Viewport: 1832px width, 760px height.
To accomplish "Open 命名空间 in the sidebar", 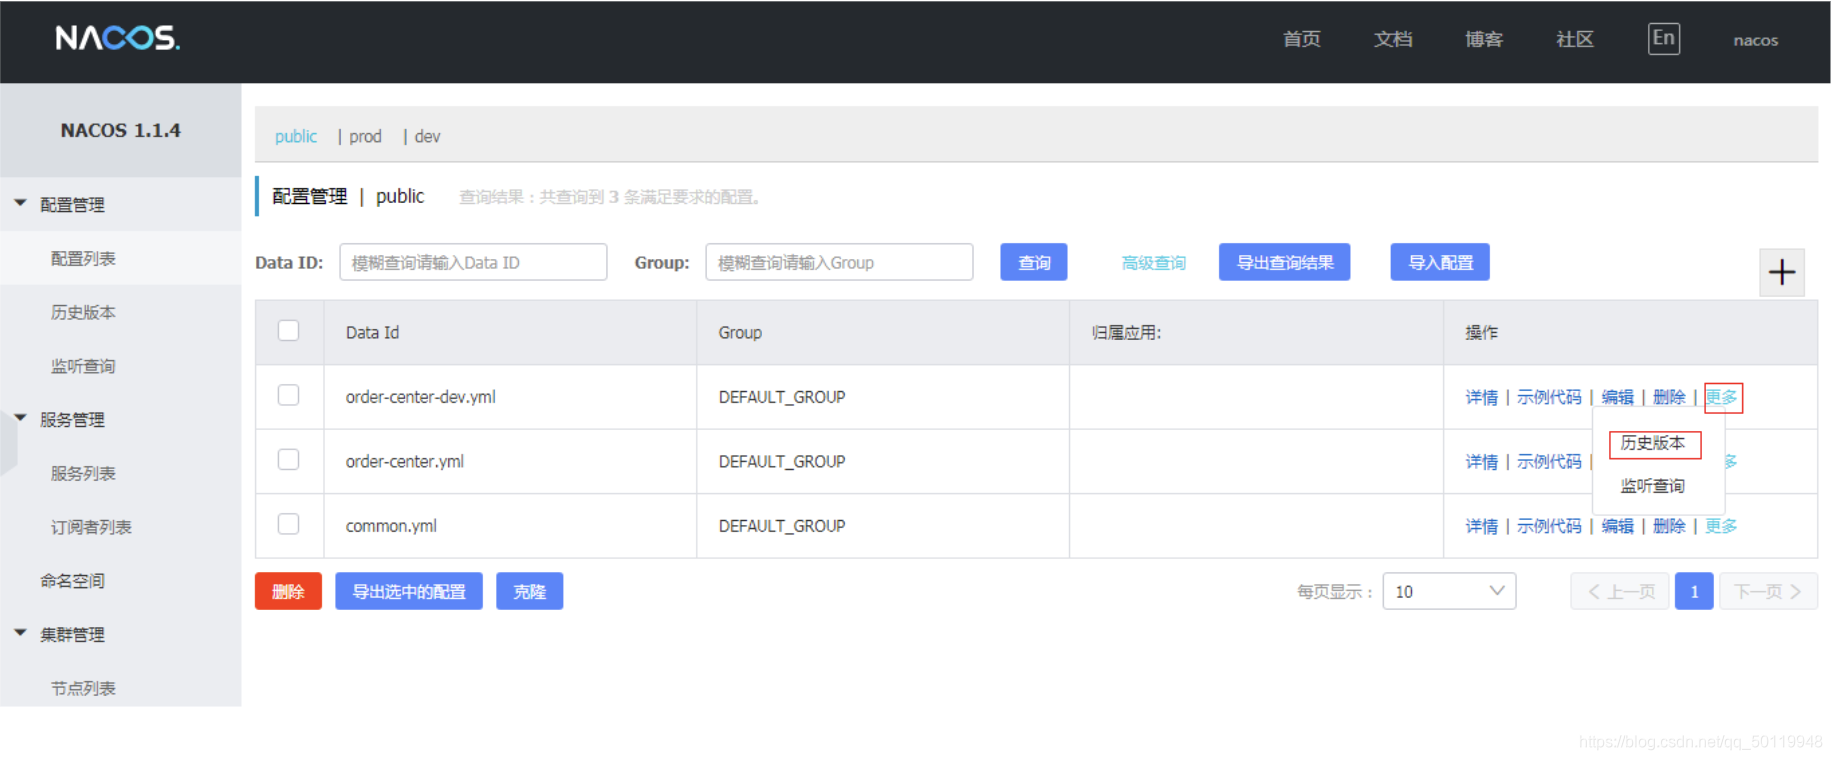I will [72, 581].
